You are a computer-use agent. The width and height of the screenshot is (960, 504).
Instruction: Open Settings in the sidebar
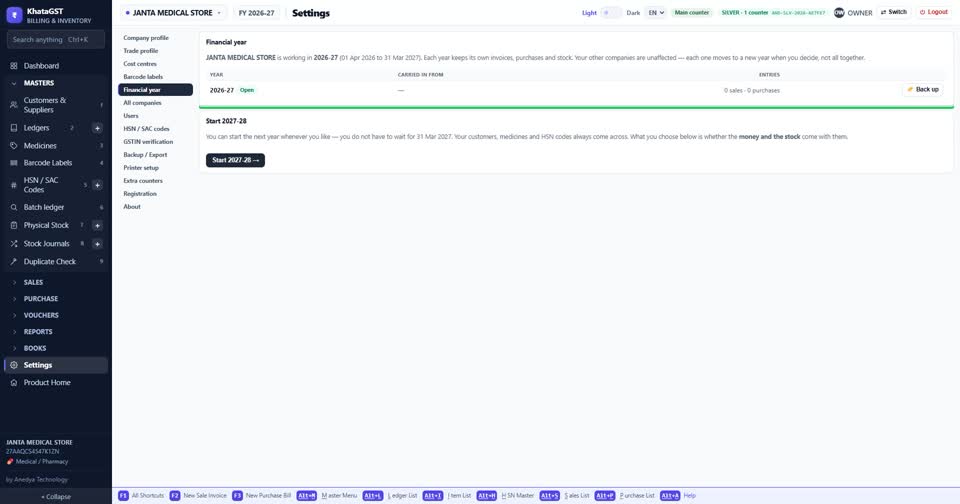[56, 365]
